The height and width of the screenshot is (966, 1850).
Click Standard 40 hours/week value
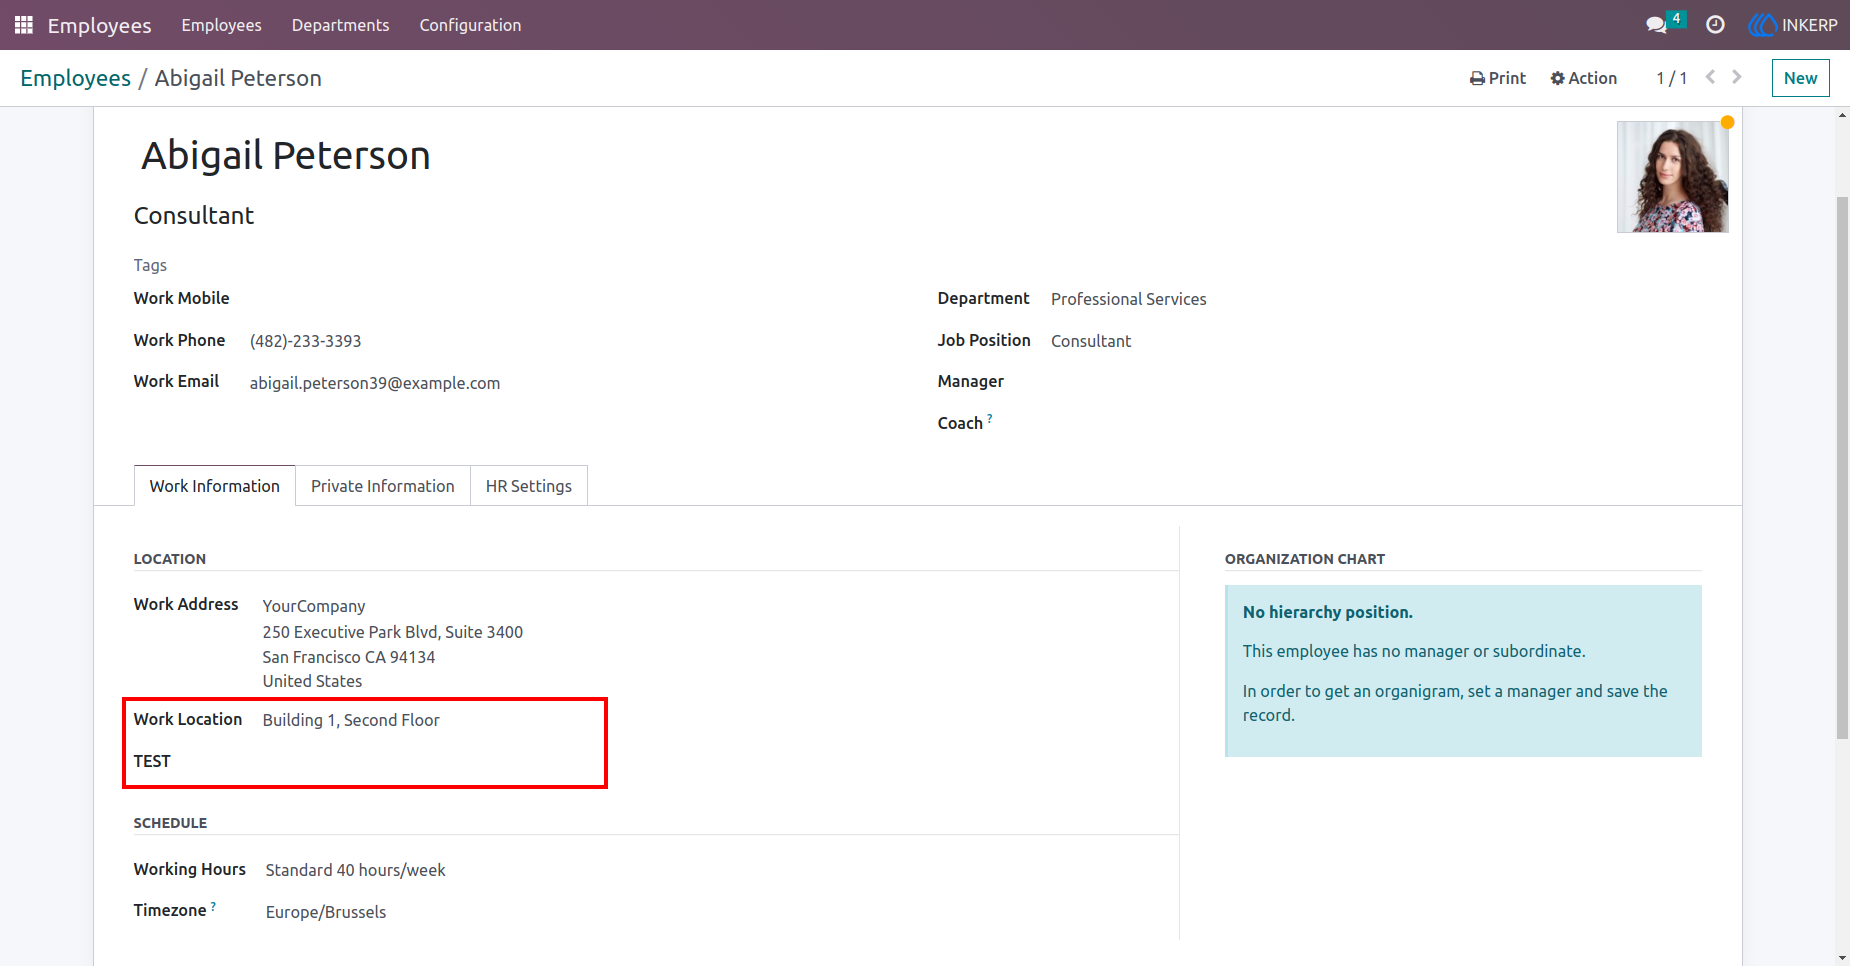[355, 870]
